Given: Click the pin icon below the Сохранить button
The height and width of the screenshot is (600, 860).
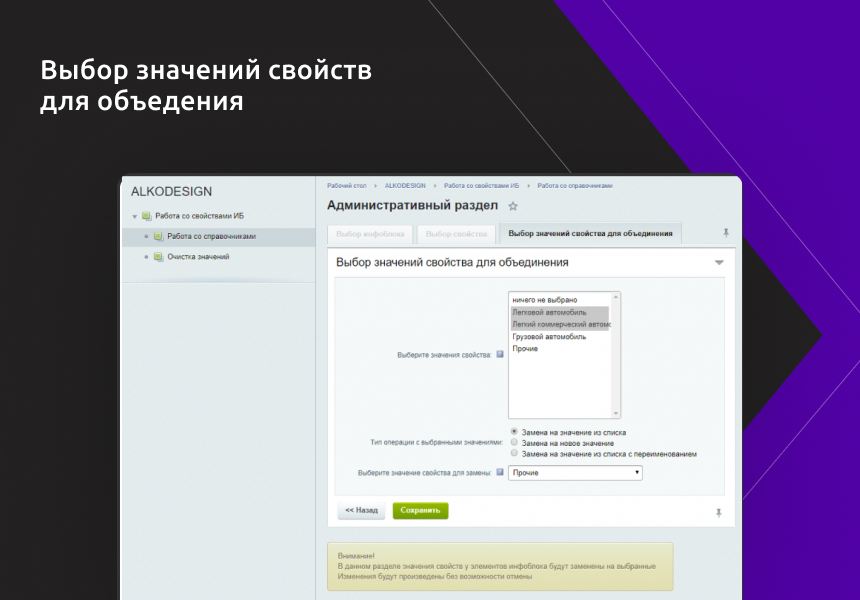Looking at the screenshot, I should point(717,512).
